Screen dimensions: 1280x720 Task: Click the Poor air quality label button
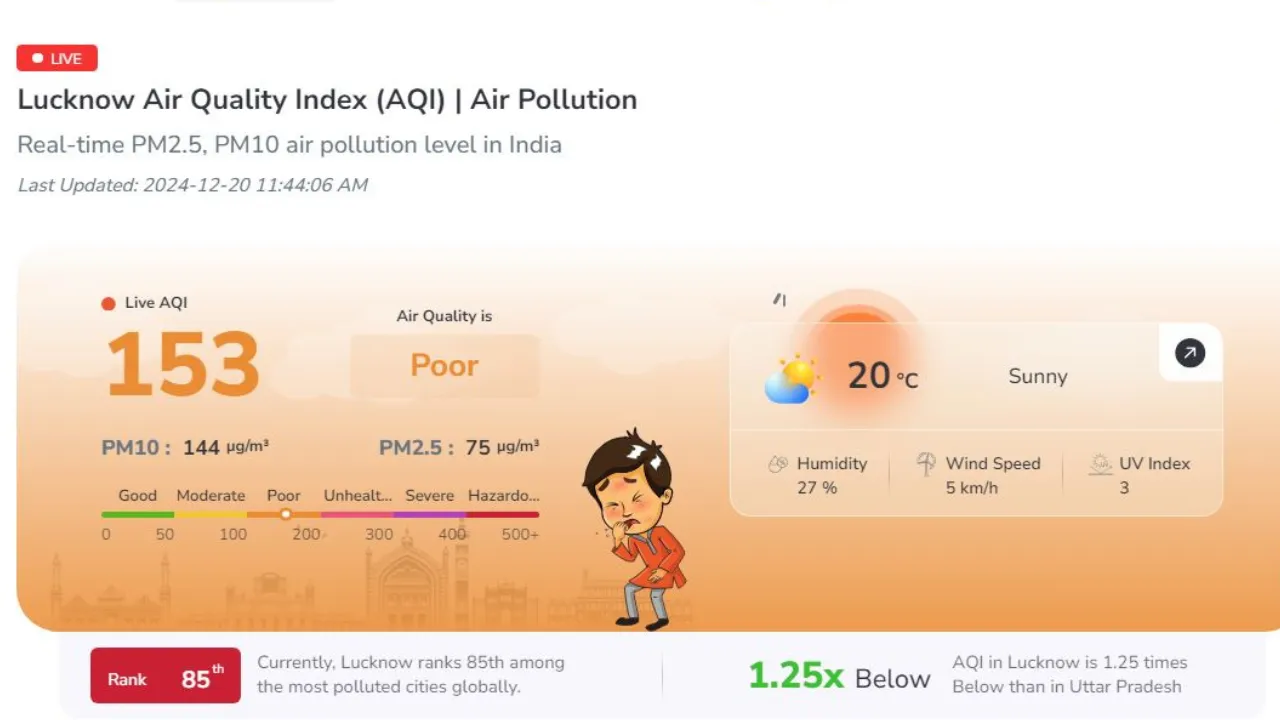coord(445,366)
